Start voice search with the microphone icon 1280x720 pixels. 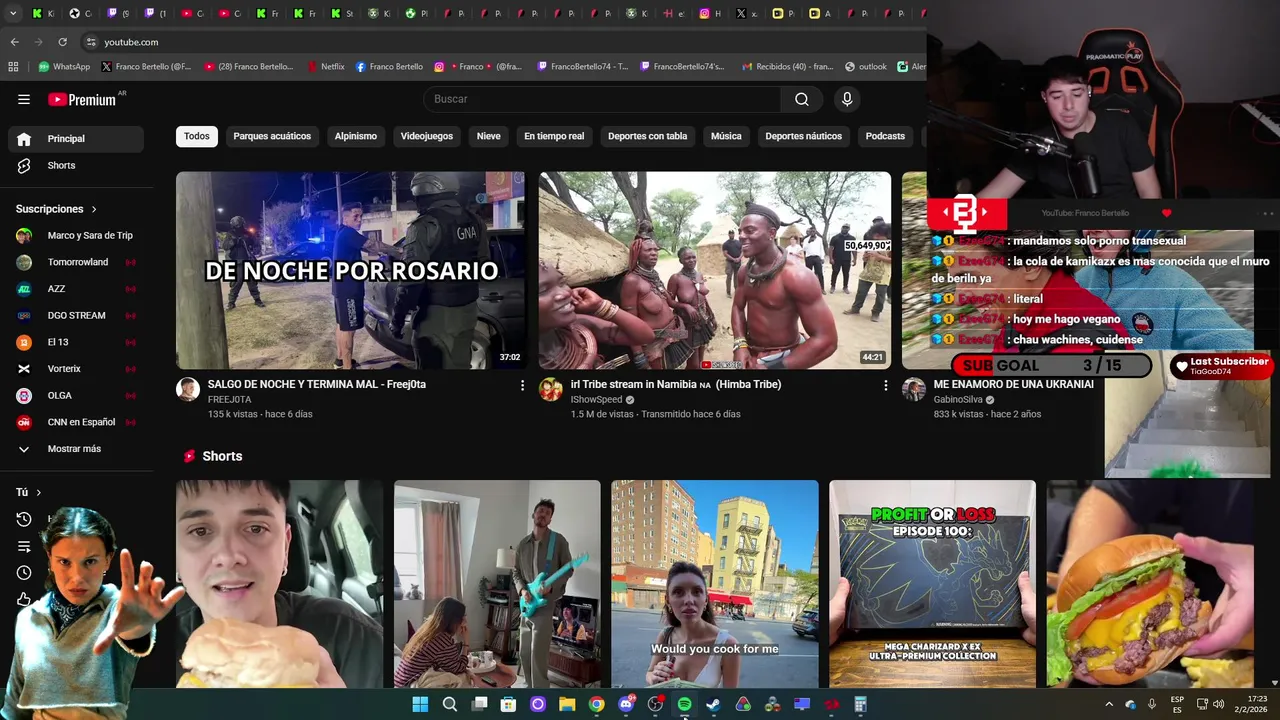click(847, 99)
